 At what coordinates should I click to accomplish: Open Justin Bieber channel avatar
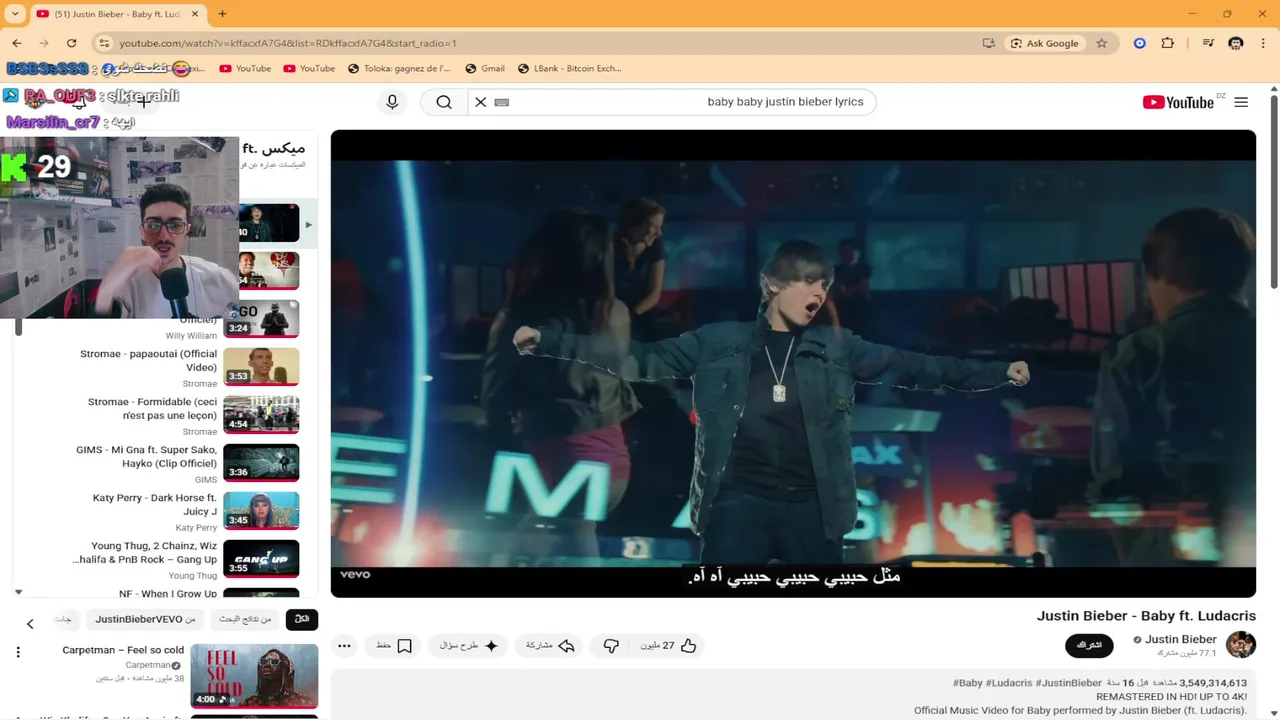pos(1241,645)
